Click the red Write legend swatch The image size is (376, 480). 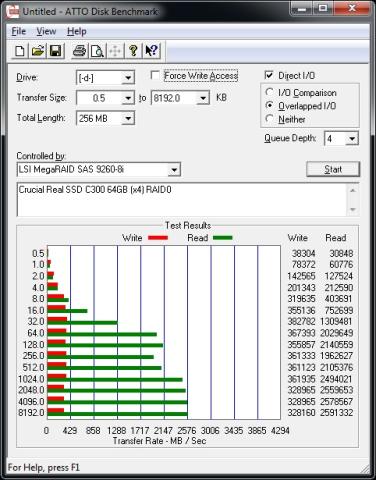click(158, 238)
